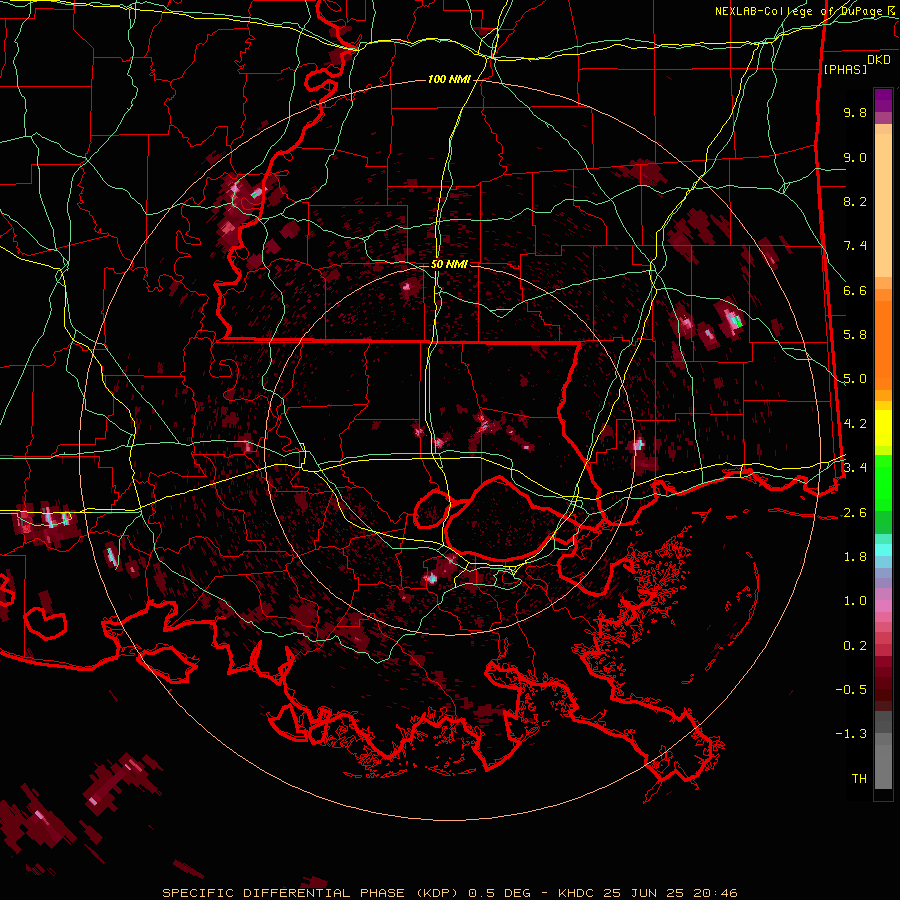The width and height of the screenshot is (900, 900).
Task: Pick the yellow segment of the color bar
Action: [883, 428]
